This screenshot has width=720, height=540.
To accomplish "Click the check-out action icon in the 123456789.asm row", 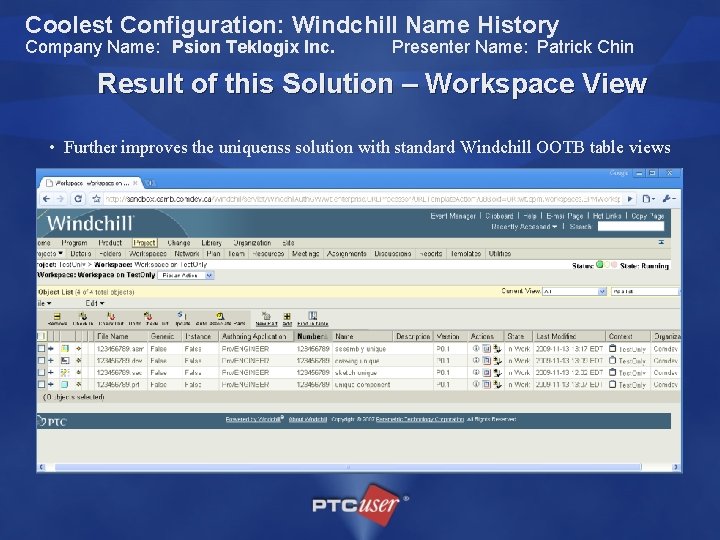I will click(x=497, y=349).
